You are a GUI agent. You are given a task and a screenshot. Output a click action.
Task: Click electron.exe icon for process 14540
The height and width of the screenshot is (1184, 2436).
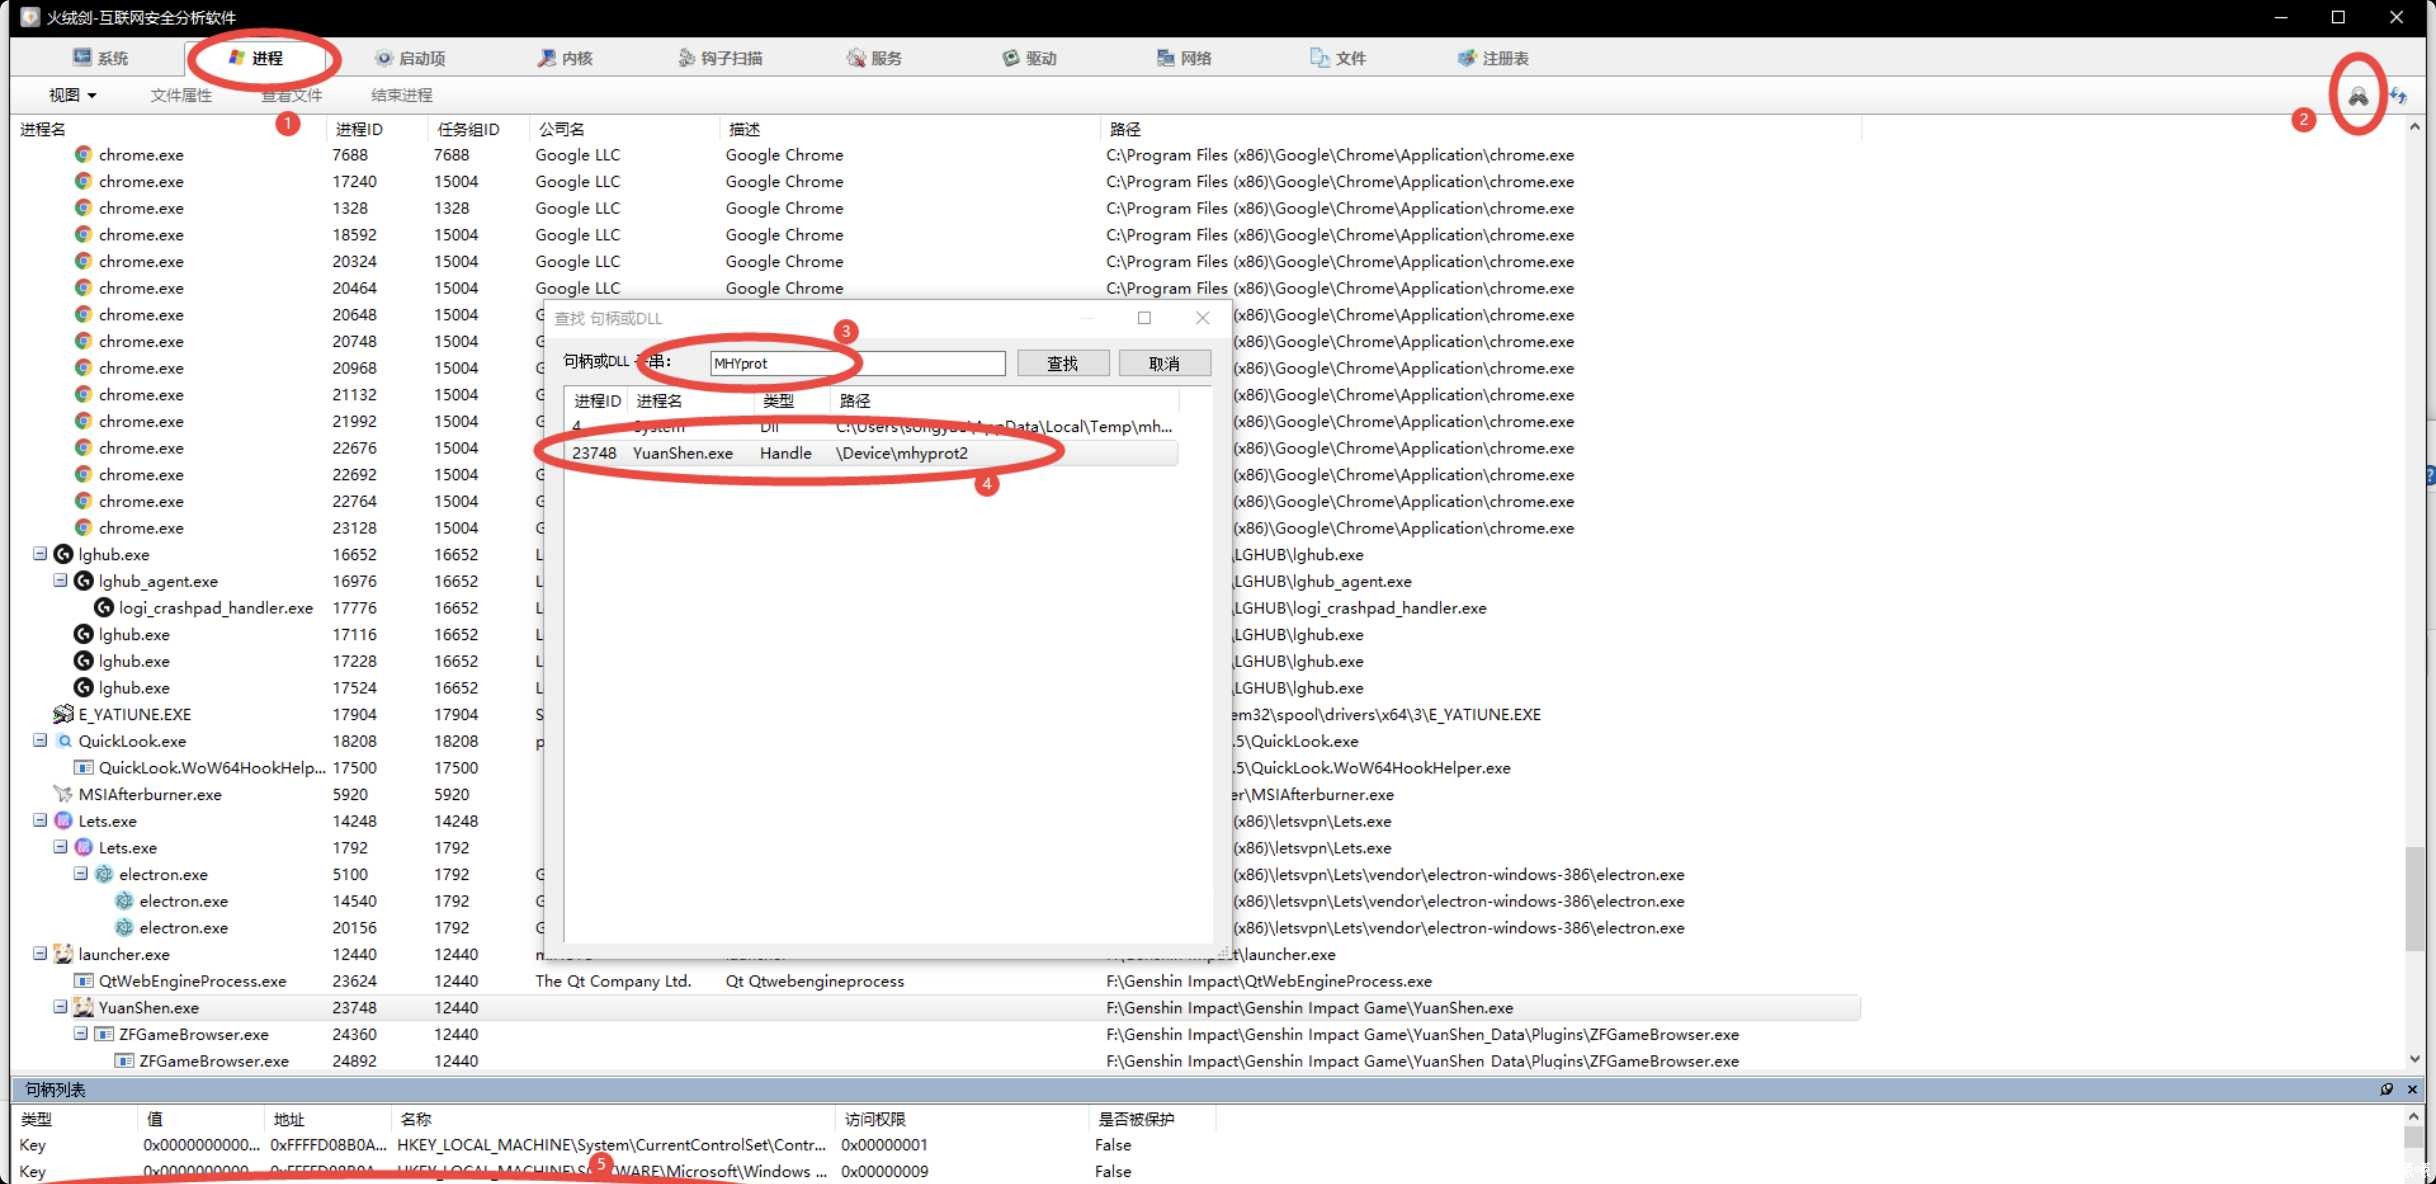(124, 901)
